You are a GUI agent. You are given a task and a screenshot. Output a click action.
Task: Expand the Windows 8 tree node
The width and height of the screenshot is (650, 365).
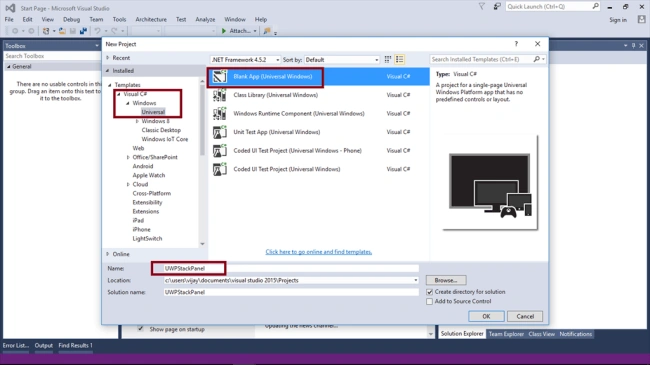[137, 121]
